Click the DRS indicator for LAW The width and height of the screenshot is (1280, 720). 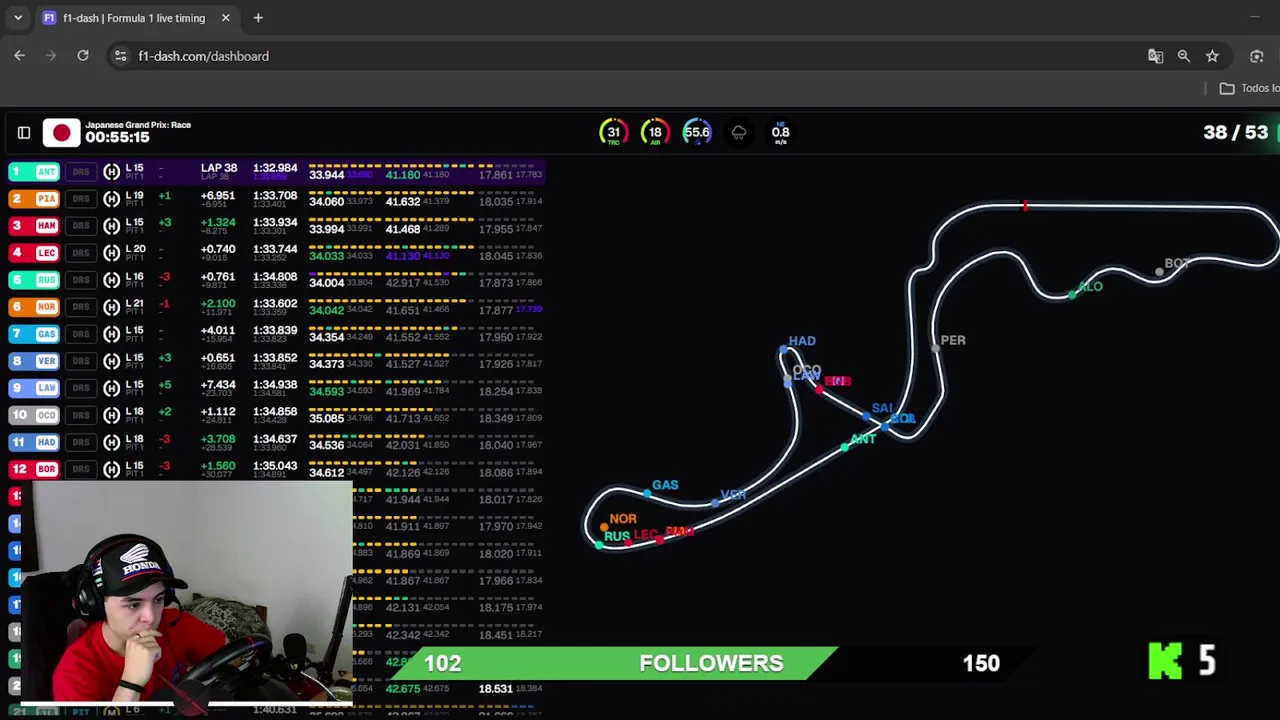tap(81, 388)
